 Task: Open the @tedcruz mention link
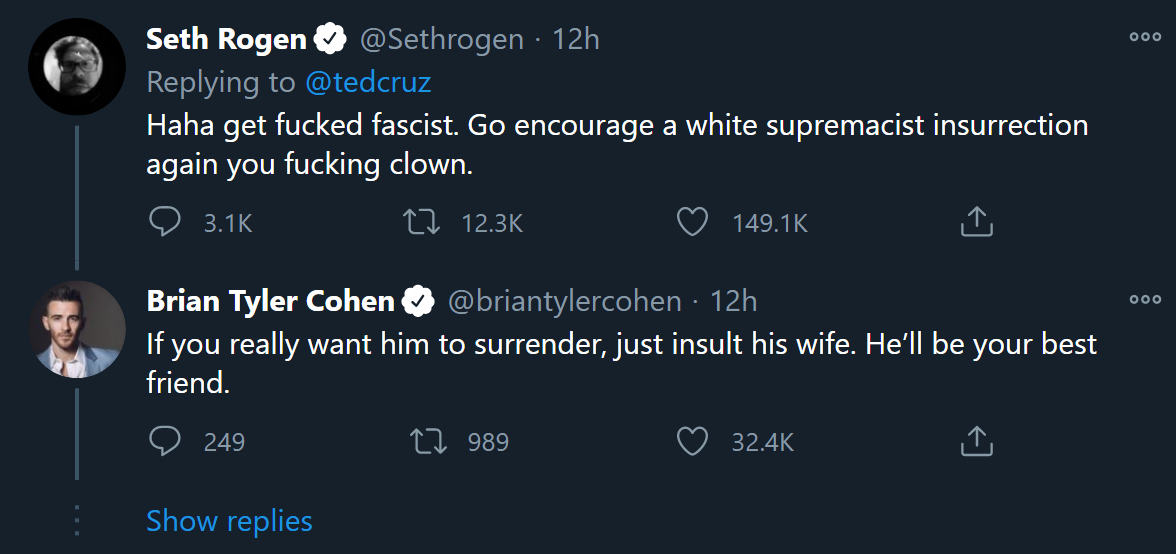[x=367, y=82]
